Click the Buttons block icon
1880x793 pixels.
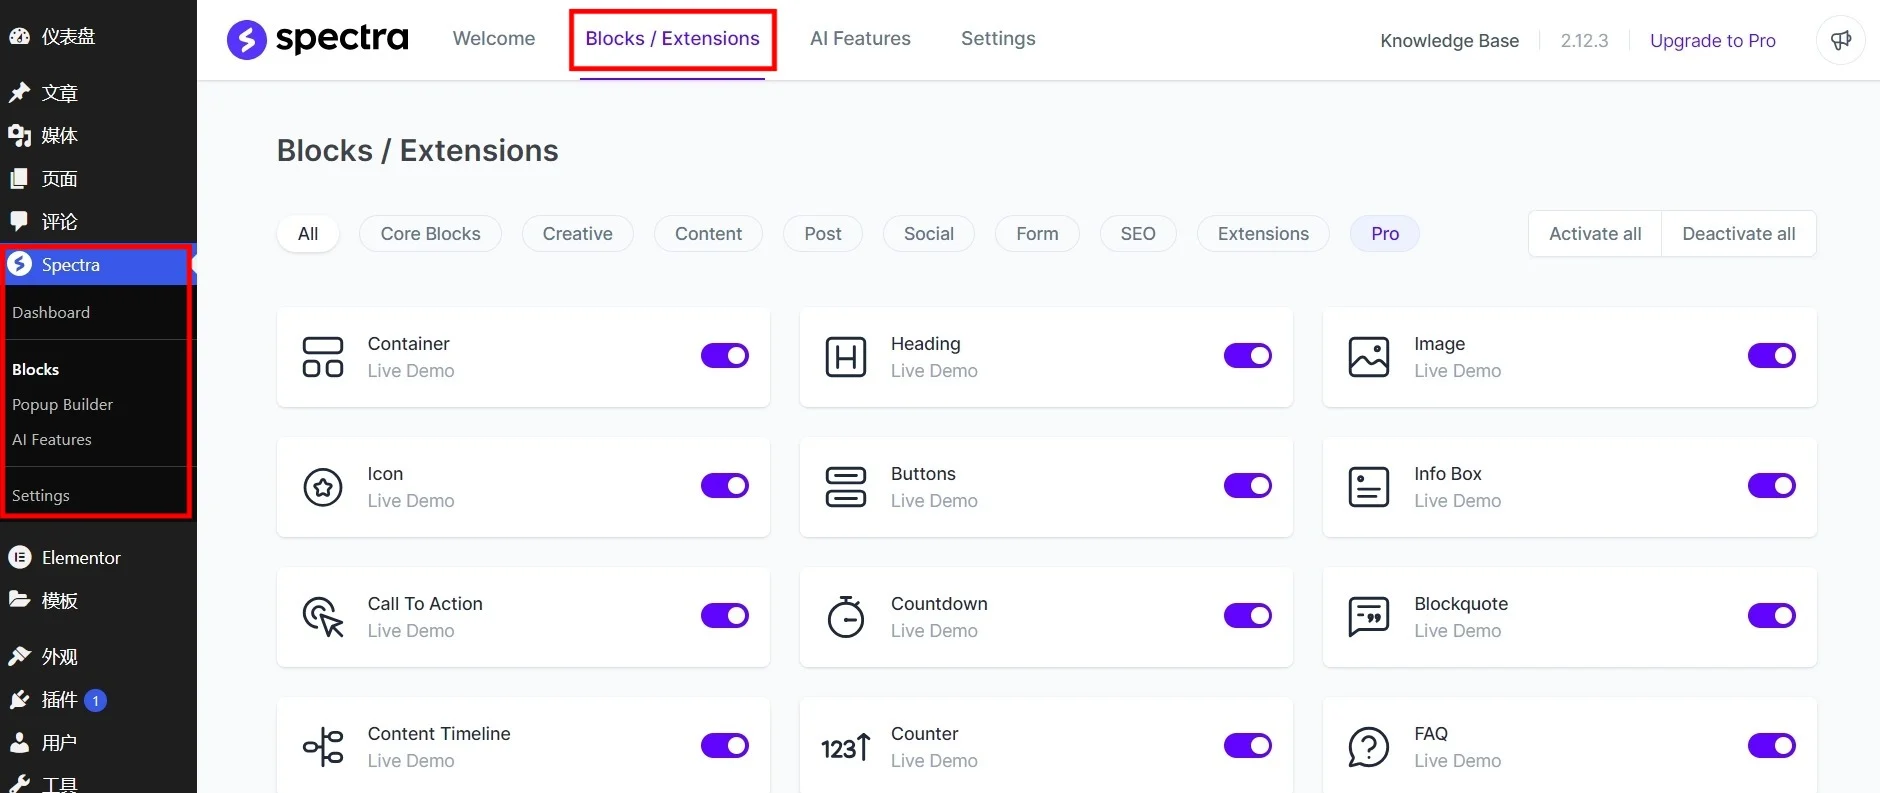pyautogui.click(x=846, y=487)
